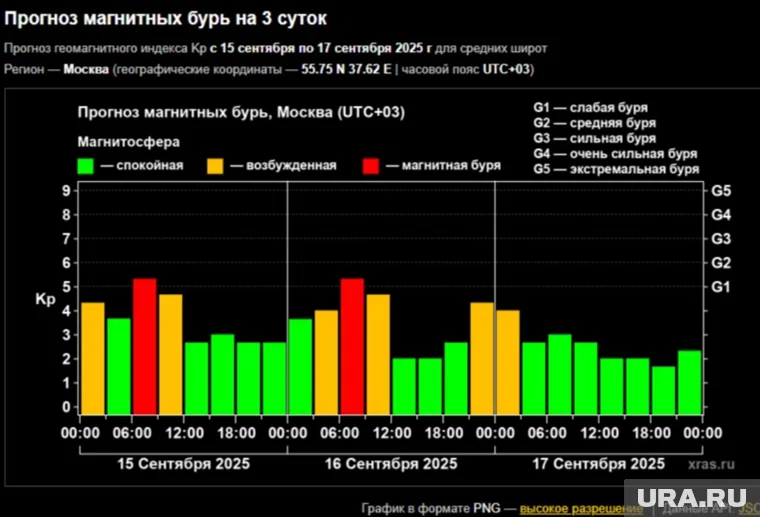
Task: Click the red storm bar on 16 September
Action: [352, 346]
